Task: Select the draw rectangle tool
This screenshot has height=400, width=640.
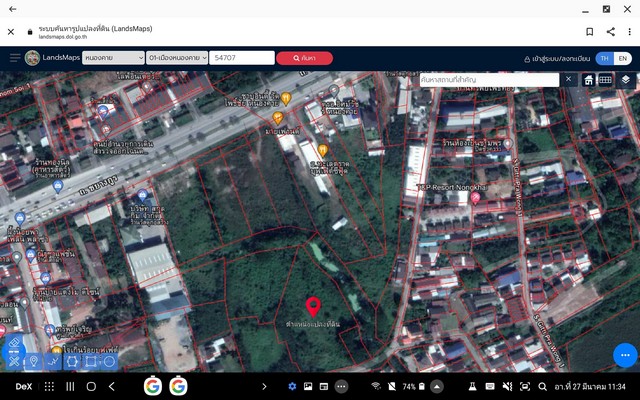Action: (x=91, y=361)
